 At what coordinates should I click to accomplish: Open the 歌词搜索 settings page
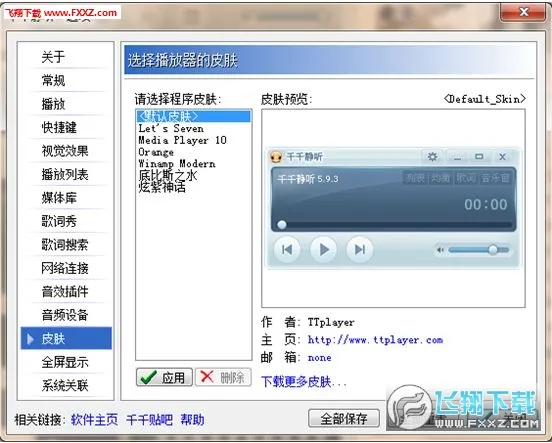(x=65, y=244)
